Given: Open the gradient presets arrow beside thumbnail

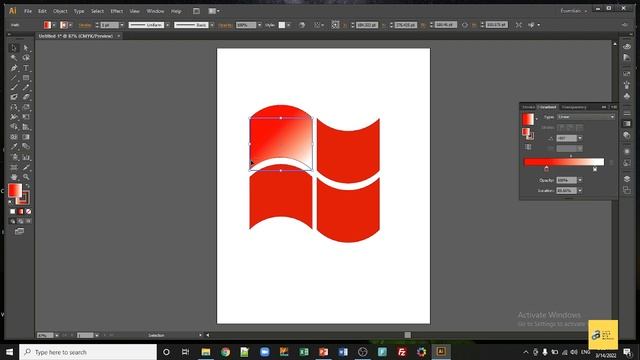Looking at the screenshot, I should [536, 119].
